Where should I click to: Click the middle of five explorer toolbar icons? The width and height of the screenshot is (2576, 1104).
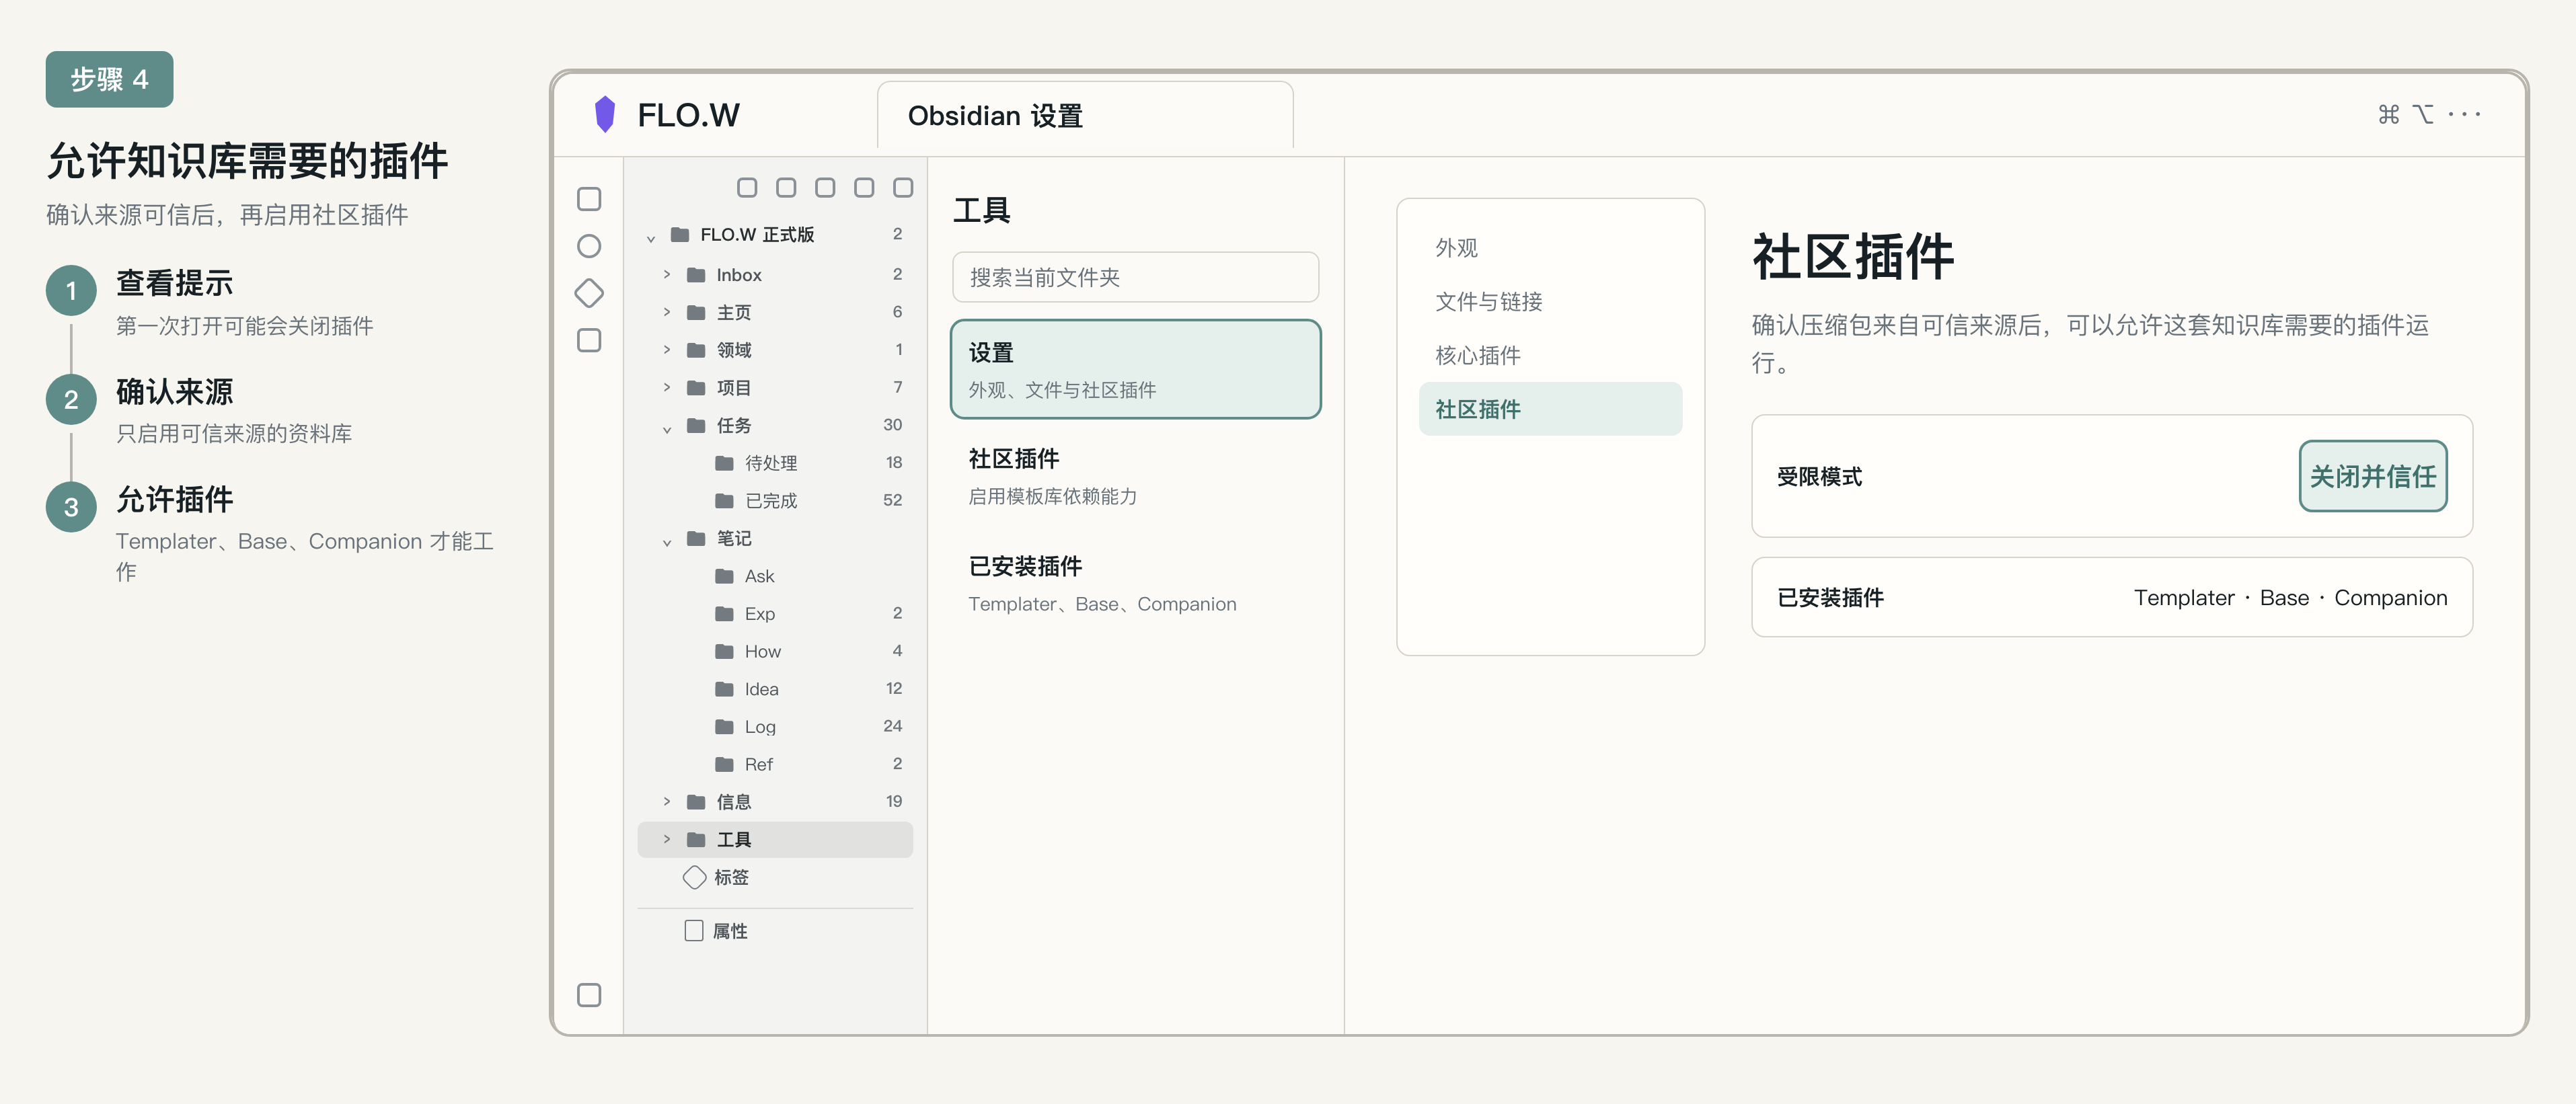[825, 187]
